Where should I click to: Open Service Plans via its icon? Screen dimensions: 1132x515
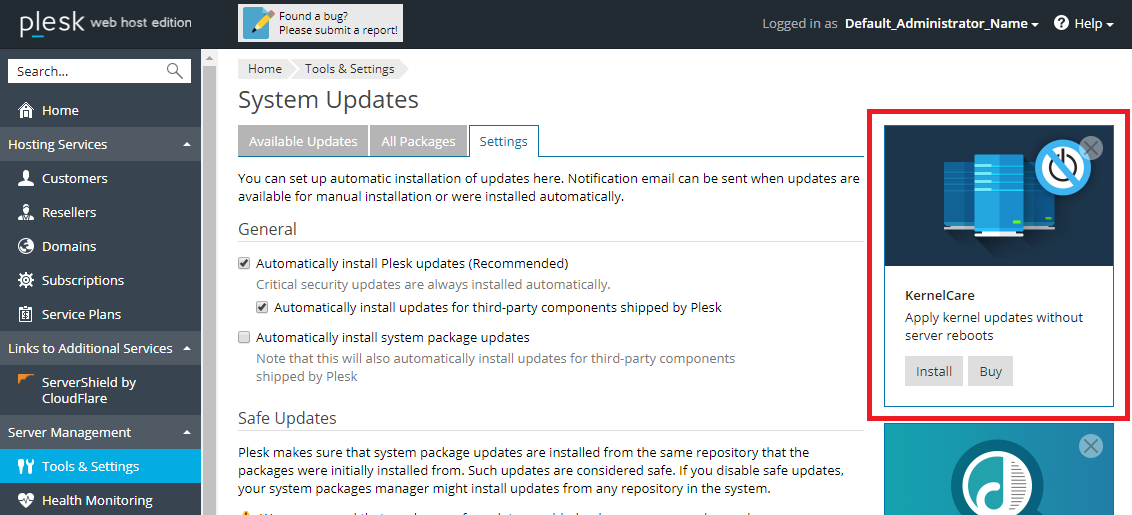[26, 315]
